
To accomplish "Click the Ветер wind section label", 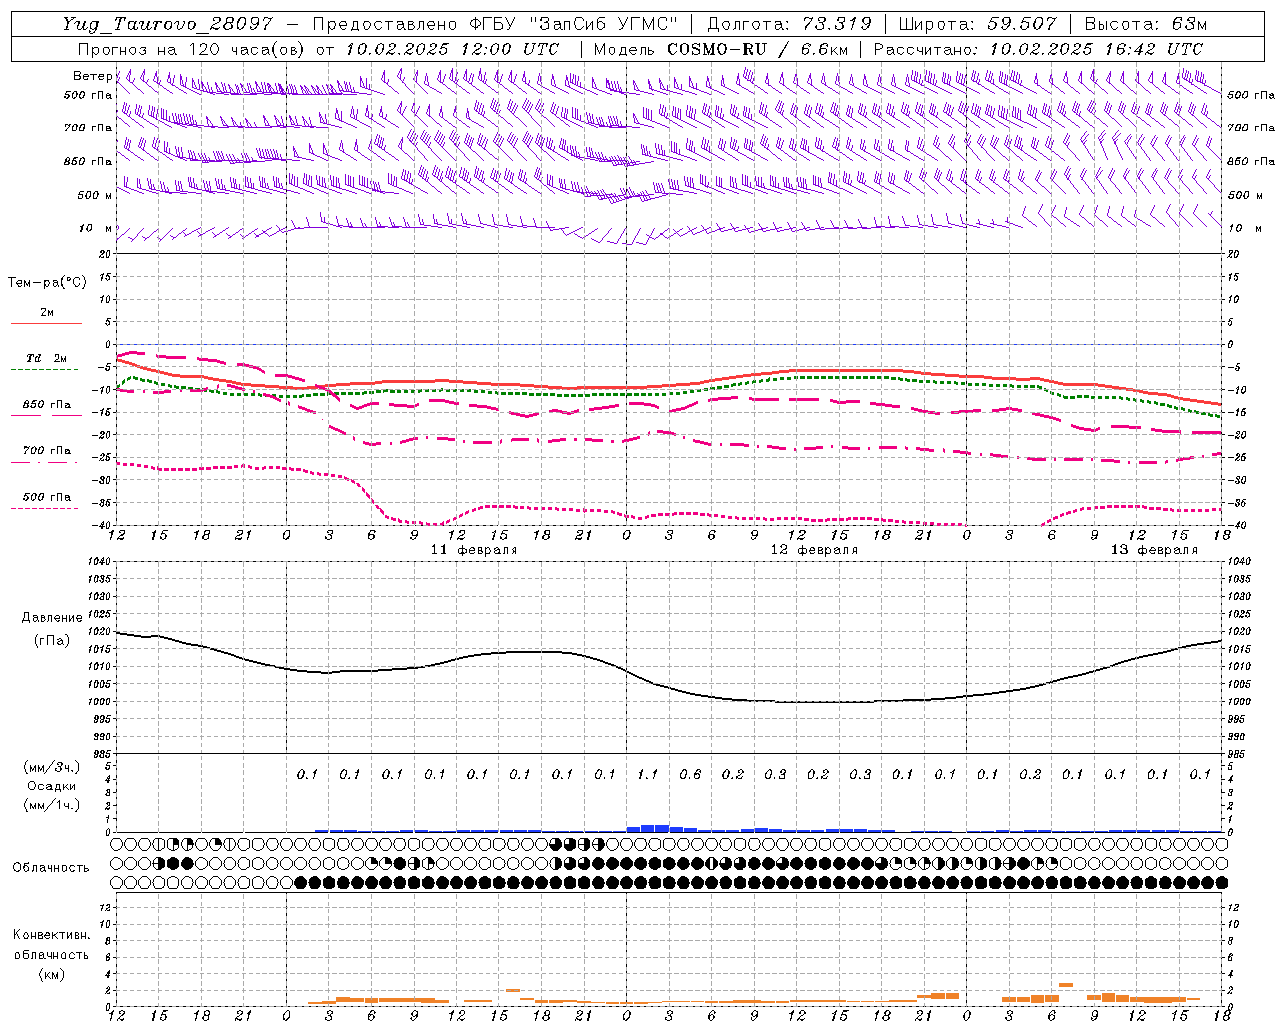I will pos(93,76).
